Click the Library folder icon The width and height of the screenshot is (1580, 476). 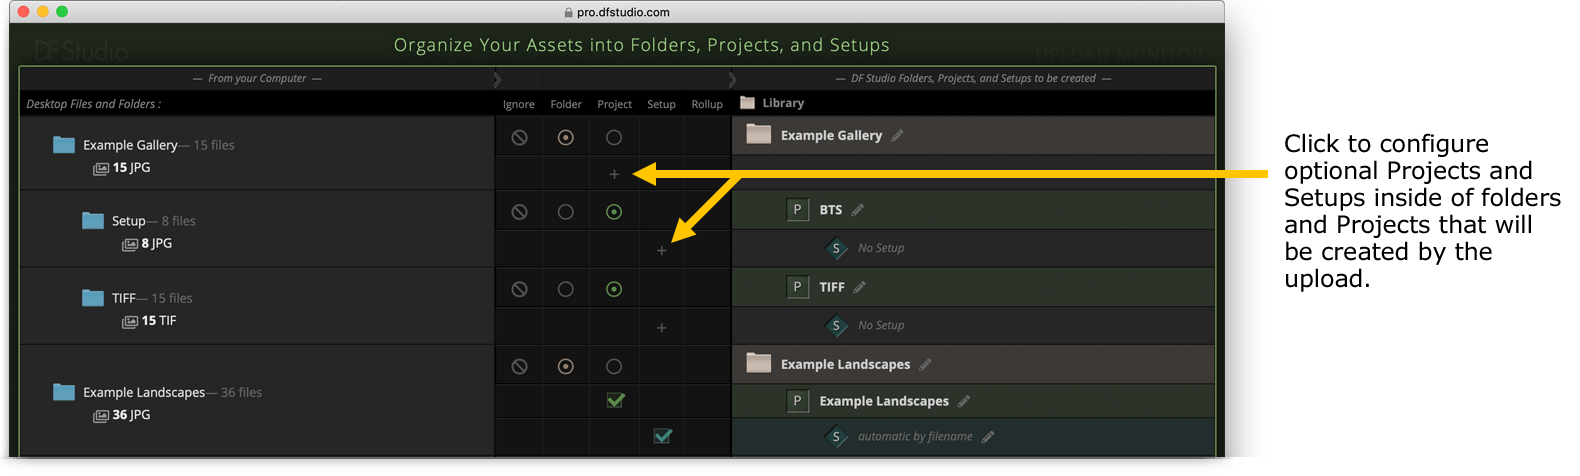point(747,103)
